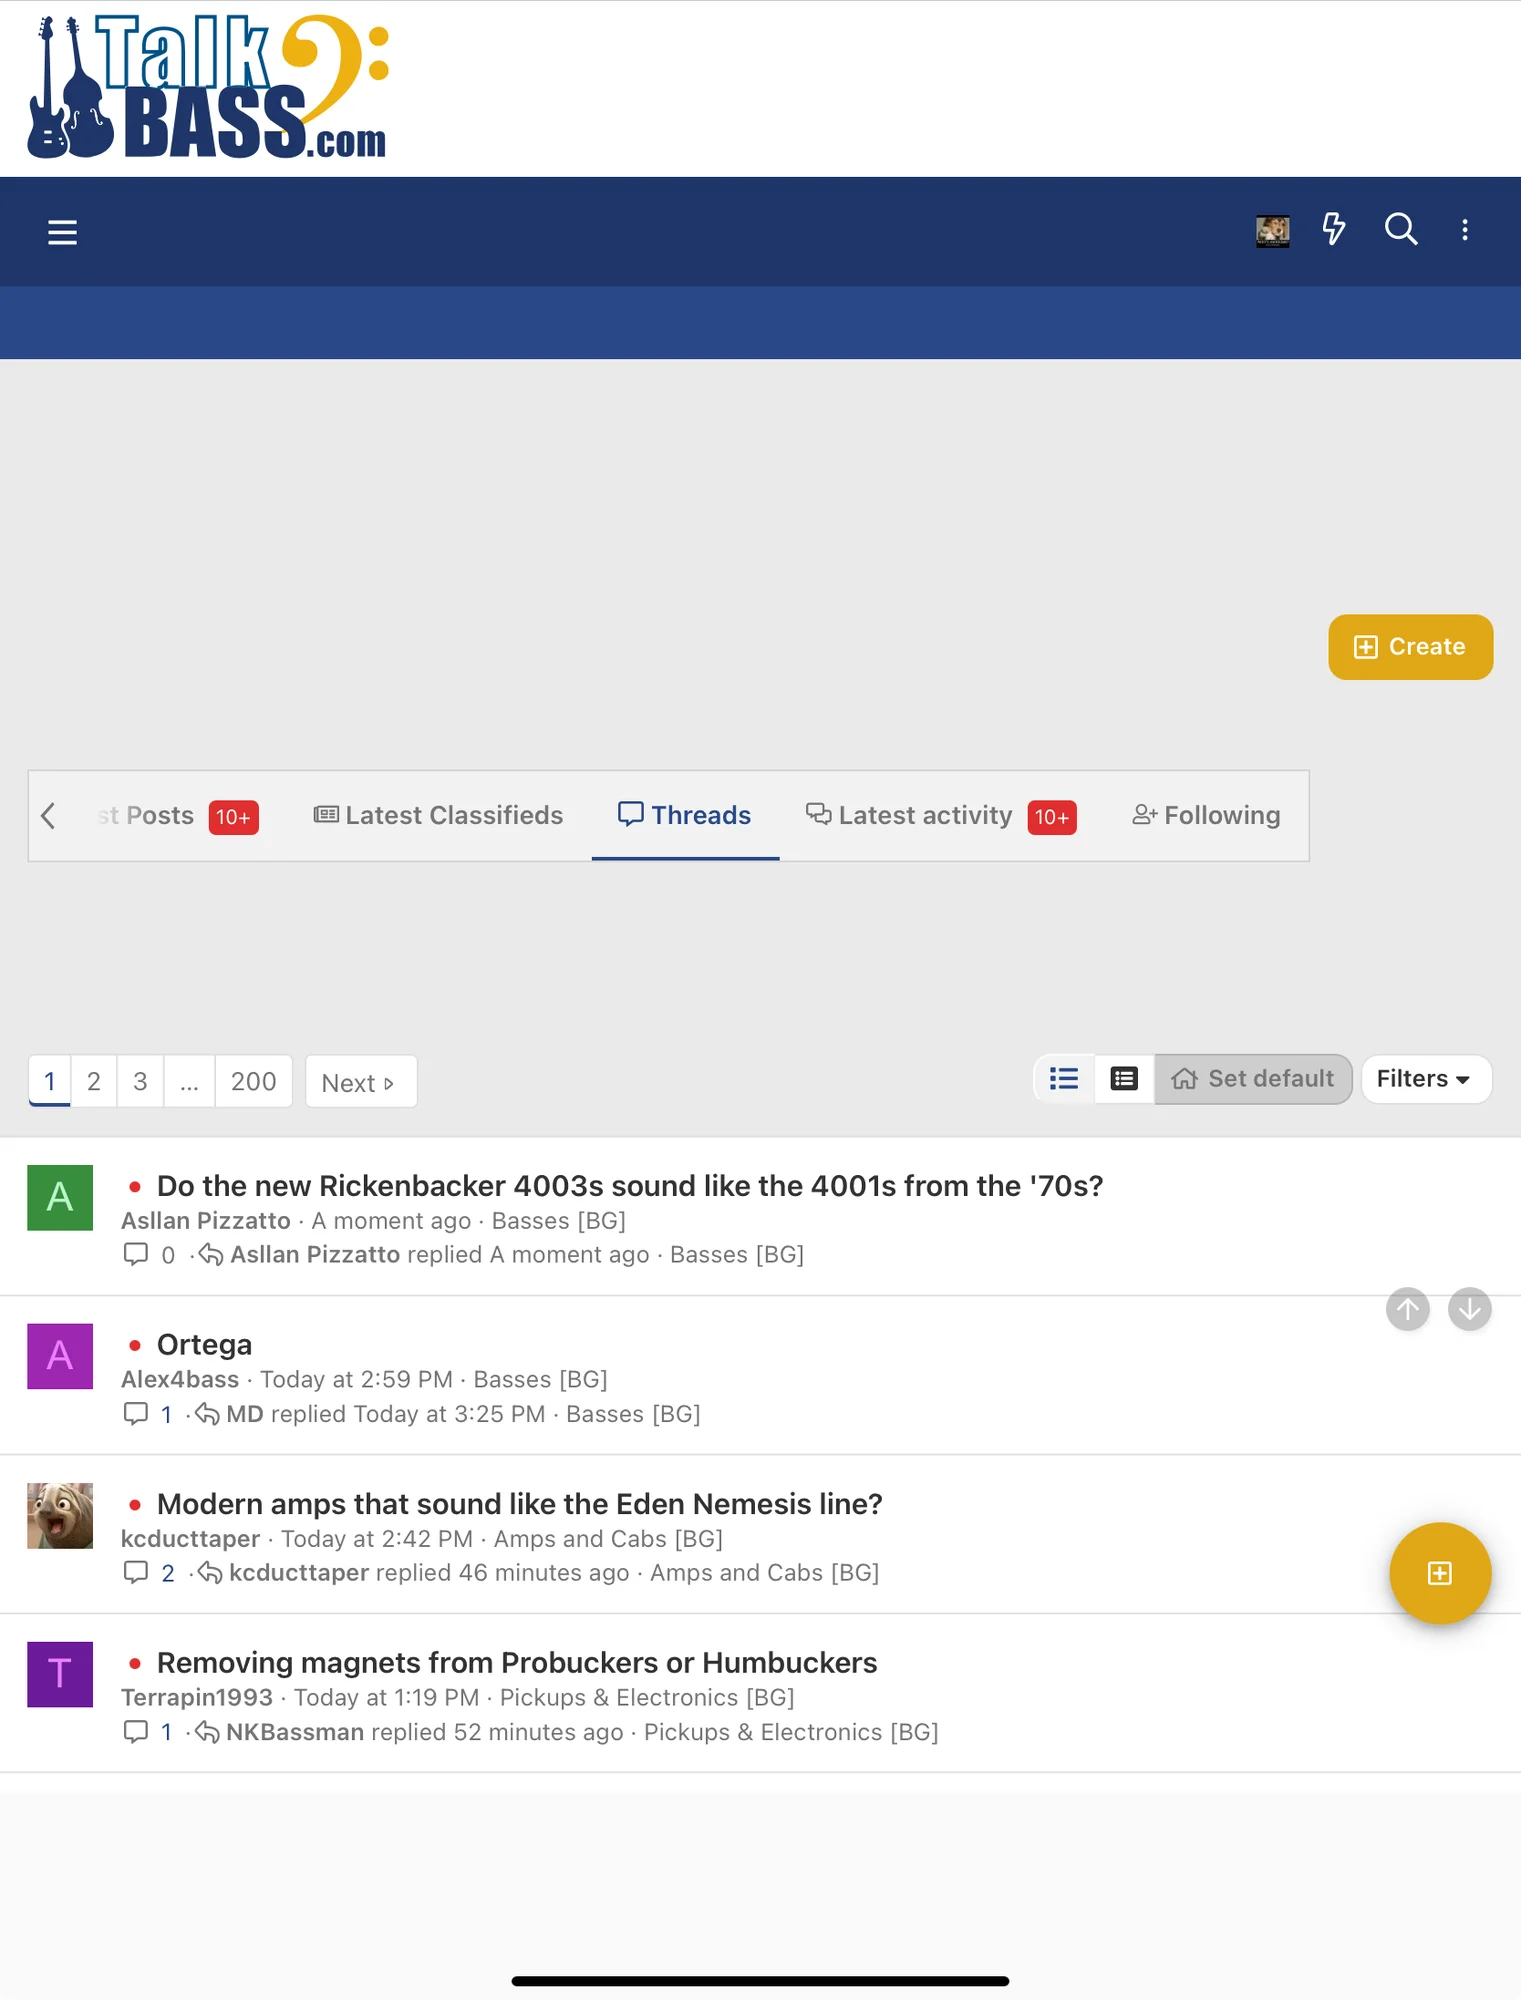The height and width of the screenshot is (2000, 1521).
Task: Open the user profile avatar menu
Action: coord(1272,231)
